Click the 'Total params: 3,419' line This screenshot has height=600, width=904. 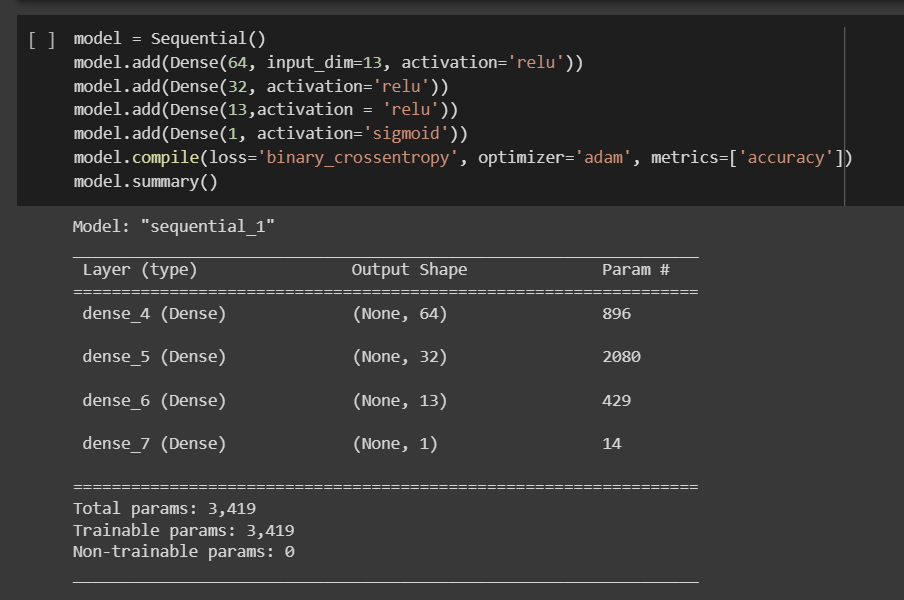pos(164,508)
